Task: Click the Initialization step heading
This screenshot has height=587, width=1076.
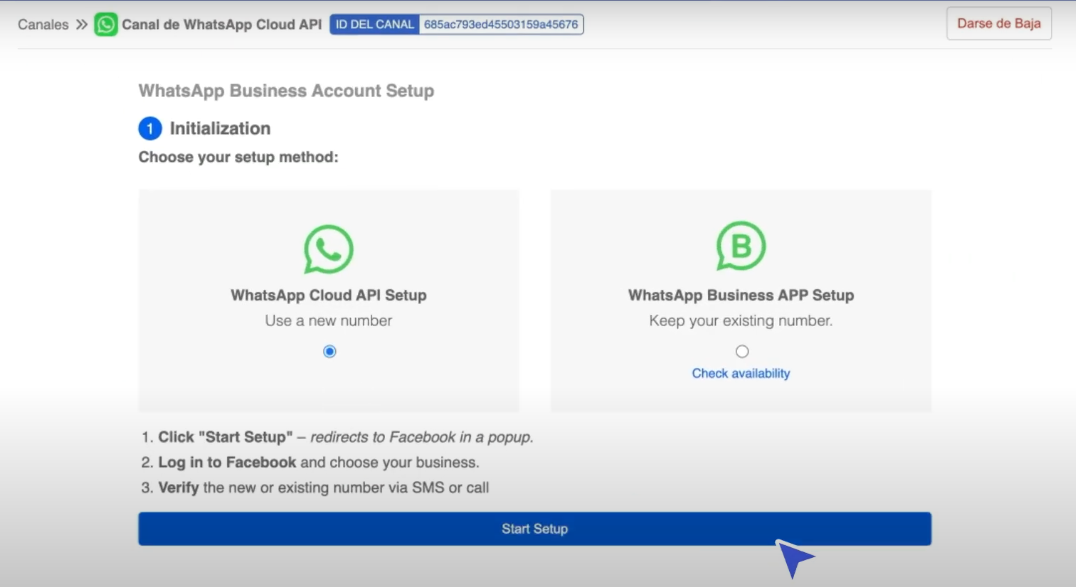Action: [x=220, y=128]
